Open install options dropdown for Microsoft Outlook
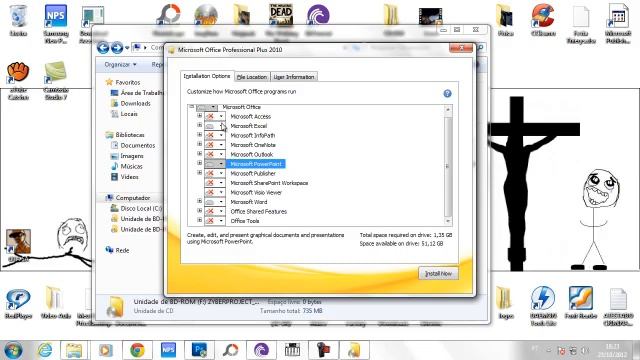 click(215, 154)
